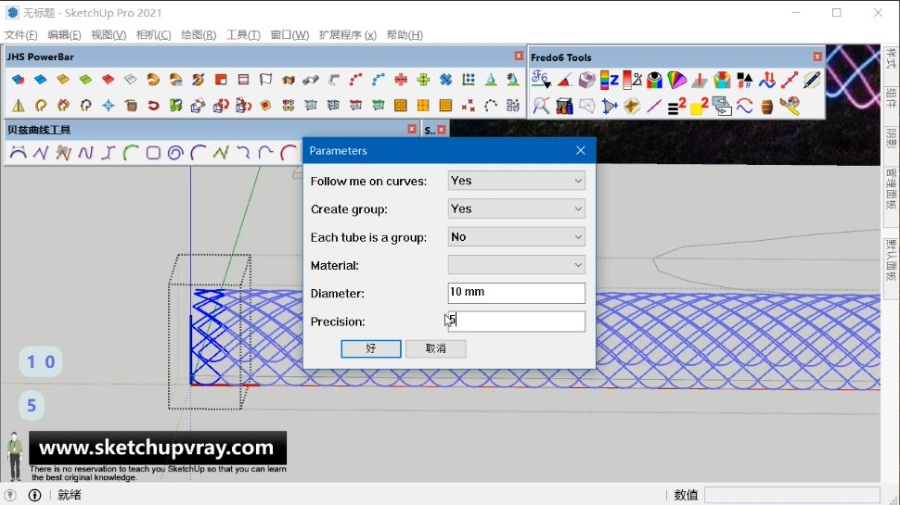The width and height of the screenshot is (900, 505).
Task: Click the 好 (OK) button
Action: [371, 348]
